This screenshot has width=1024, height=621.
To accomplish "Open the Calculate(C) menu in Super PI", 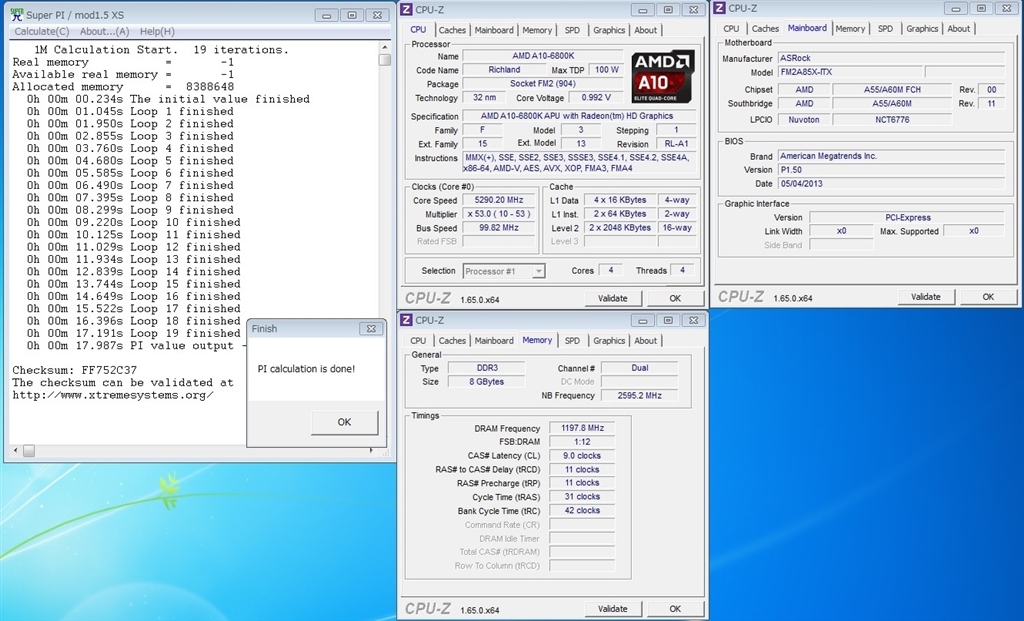I will pyautogui.click(x=42, y=31).
